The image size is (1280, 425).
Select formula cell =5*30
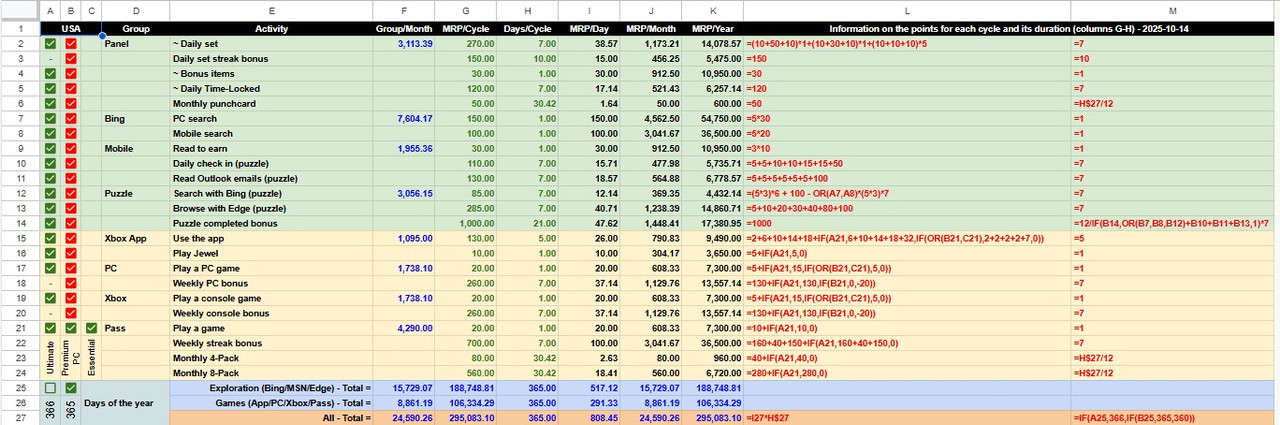(907, 119)
